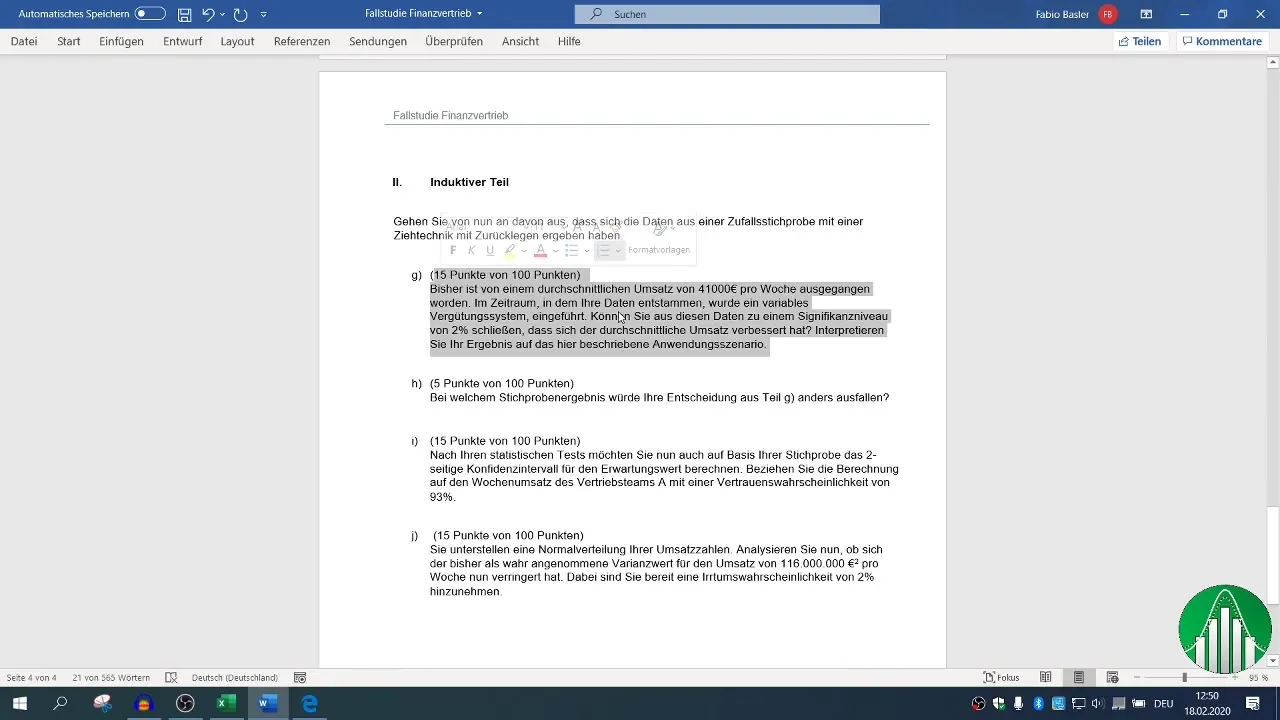Screen dimensions: 1280x720
Task: Open OBS Studio in taskbar
Action: 185,703
